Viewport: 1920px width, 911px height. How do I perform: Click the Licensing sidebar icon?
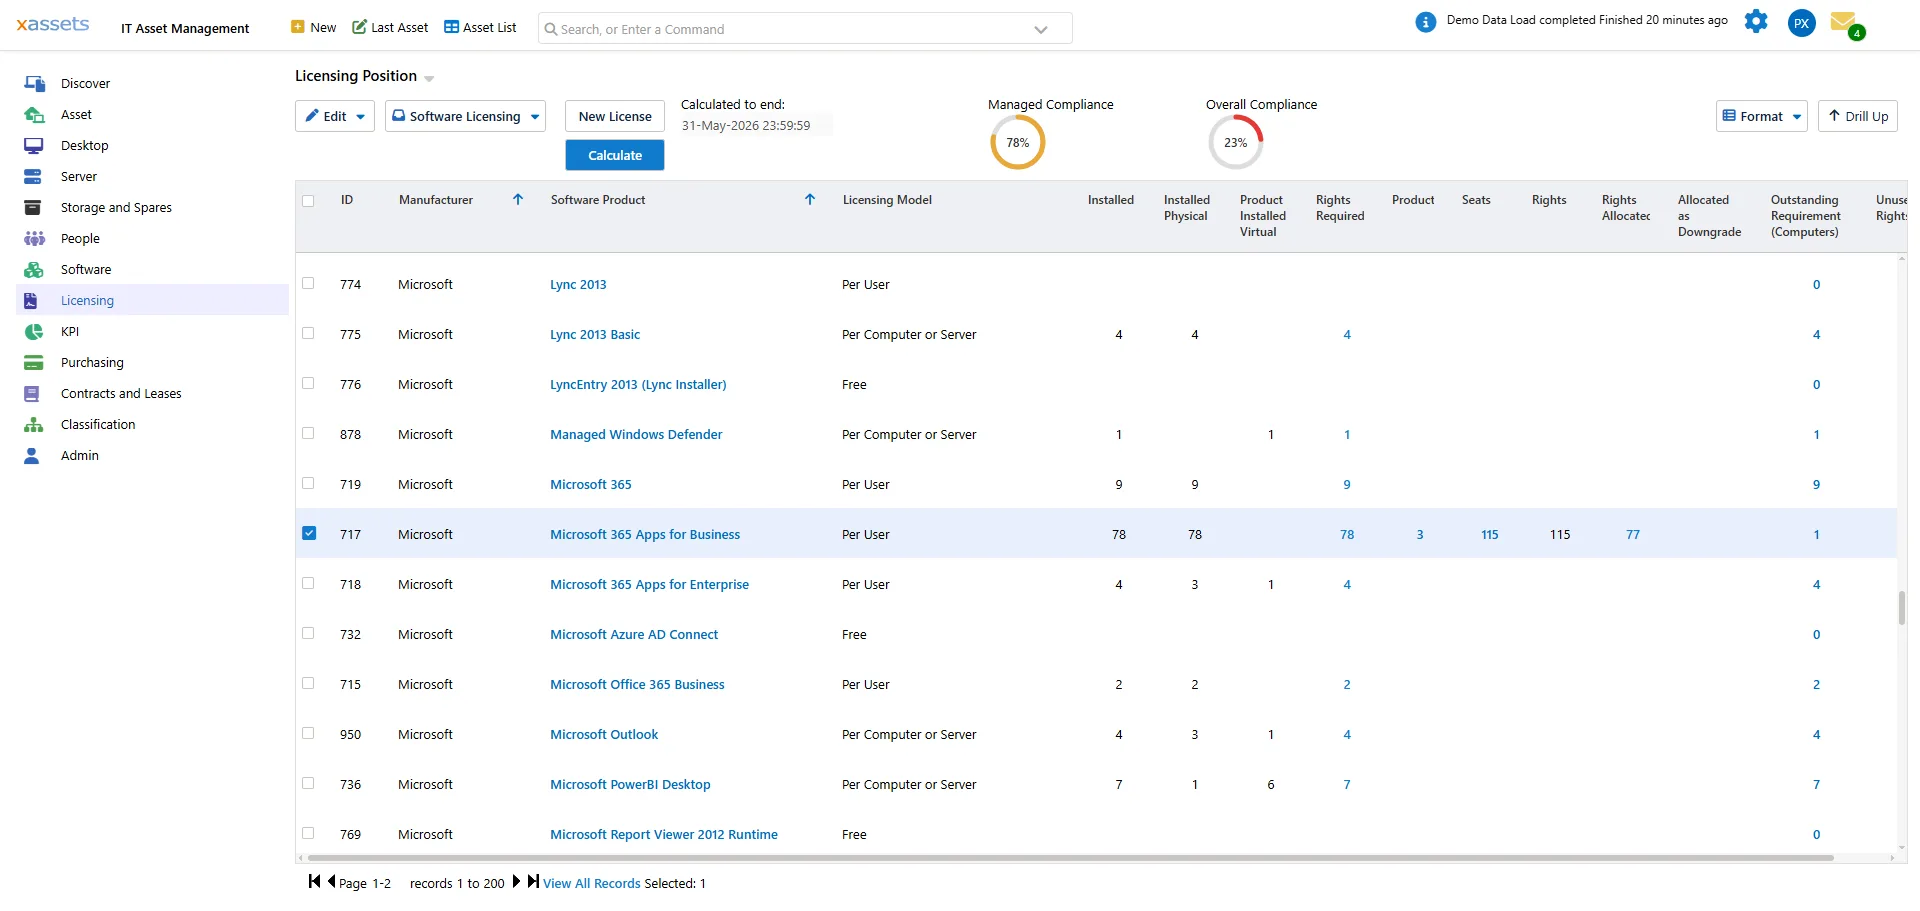[31, 301]
